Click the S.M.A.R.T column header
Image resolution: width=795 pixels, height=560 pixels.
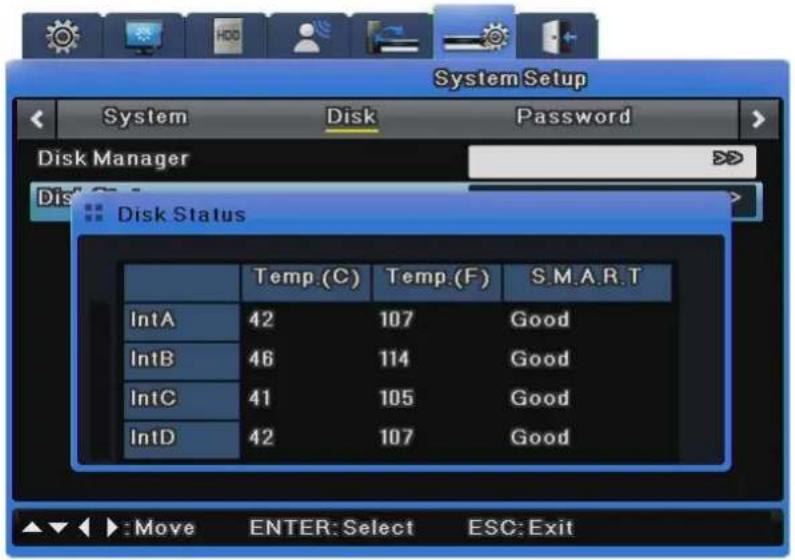[587, 281]
